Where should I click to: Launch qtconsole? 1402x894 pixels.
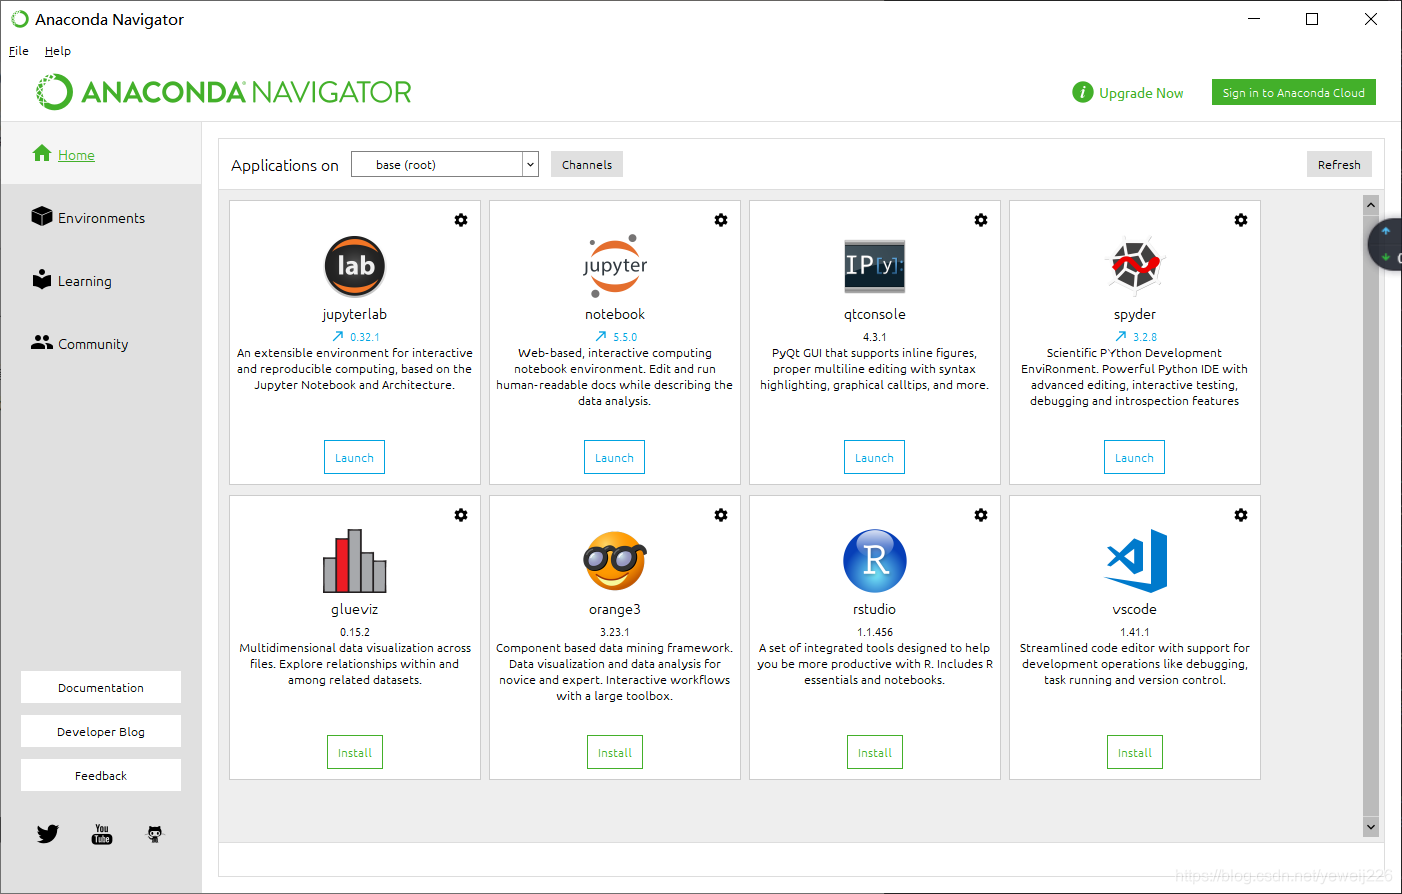[874, 457]
